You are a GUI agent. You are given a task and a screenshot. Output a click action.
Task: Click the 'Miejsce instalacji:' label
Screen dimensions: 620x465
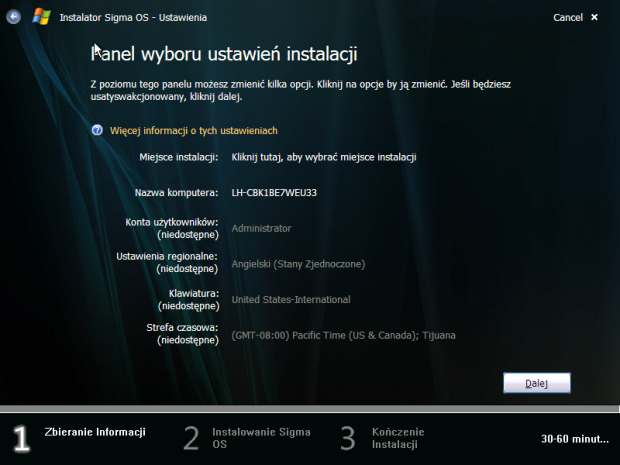click(179, 157)
